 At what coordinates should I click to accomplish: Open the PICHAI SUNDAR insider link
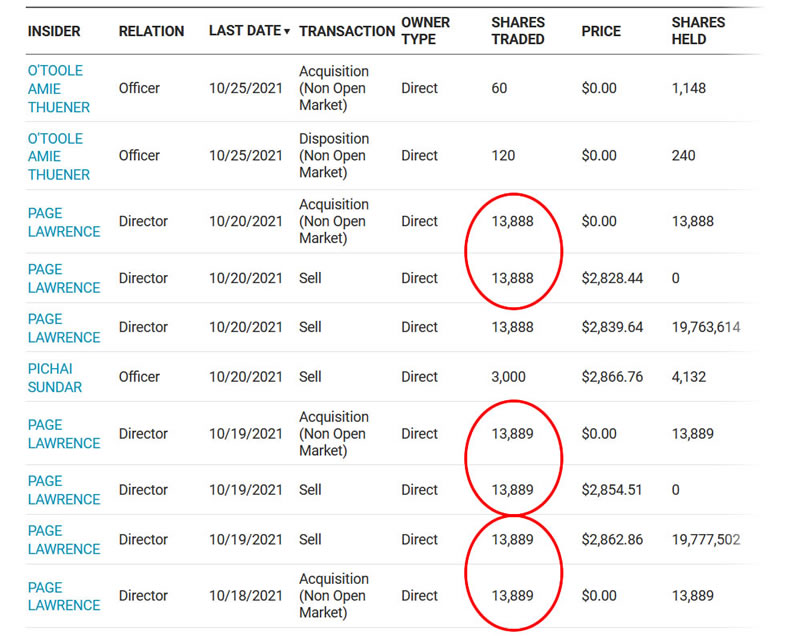(54, 377)
